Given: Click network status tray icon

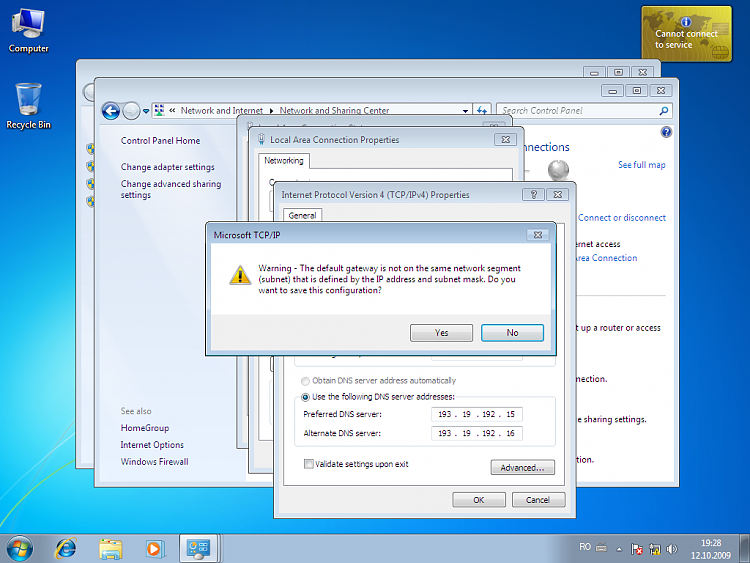Looking at the screenshot, I should (x=654, y=549).
